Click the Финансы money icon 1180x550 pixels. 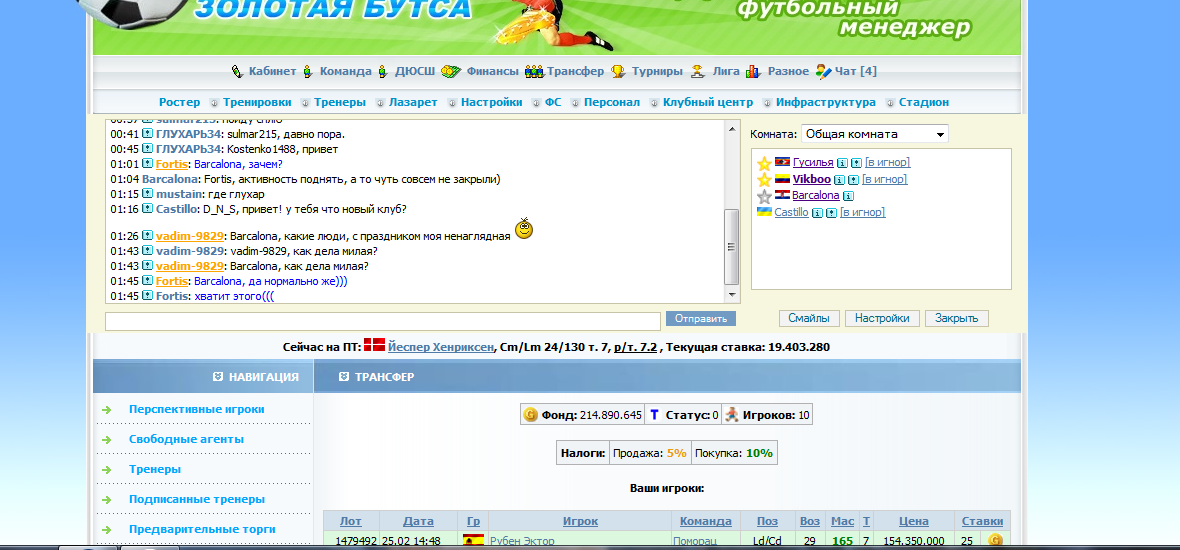click(x=450, y=71)
